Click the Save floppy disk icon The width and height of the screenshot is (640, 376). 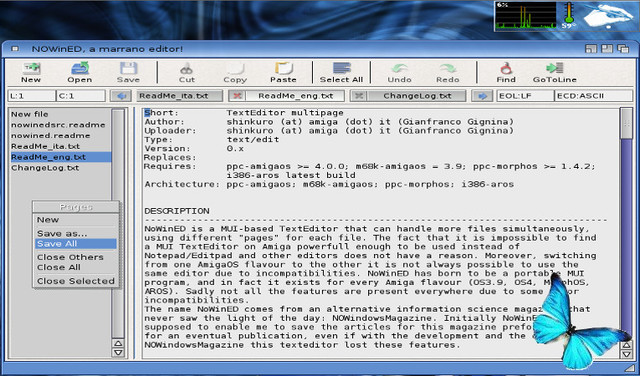(128, 72)
